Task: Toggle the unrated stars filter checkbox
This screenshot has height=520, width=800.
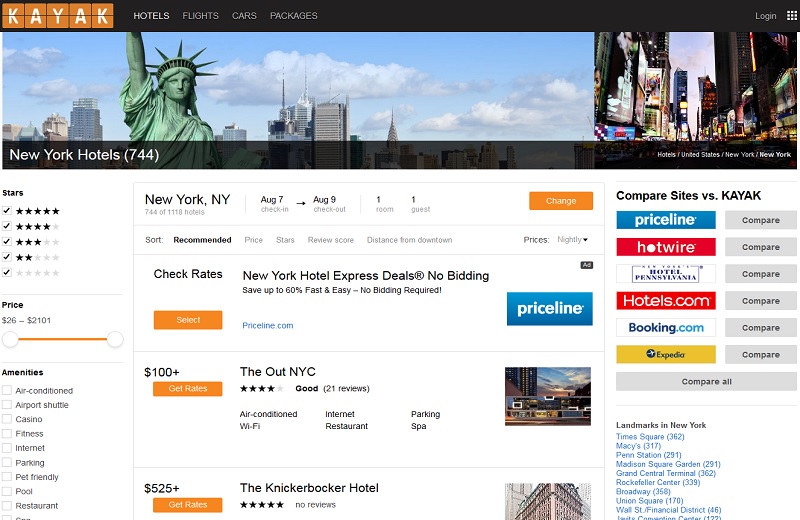Action: 7,272
